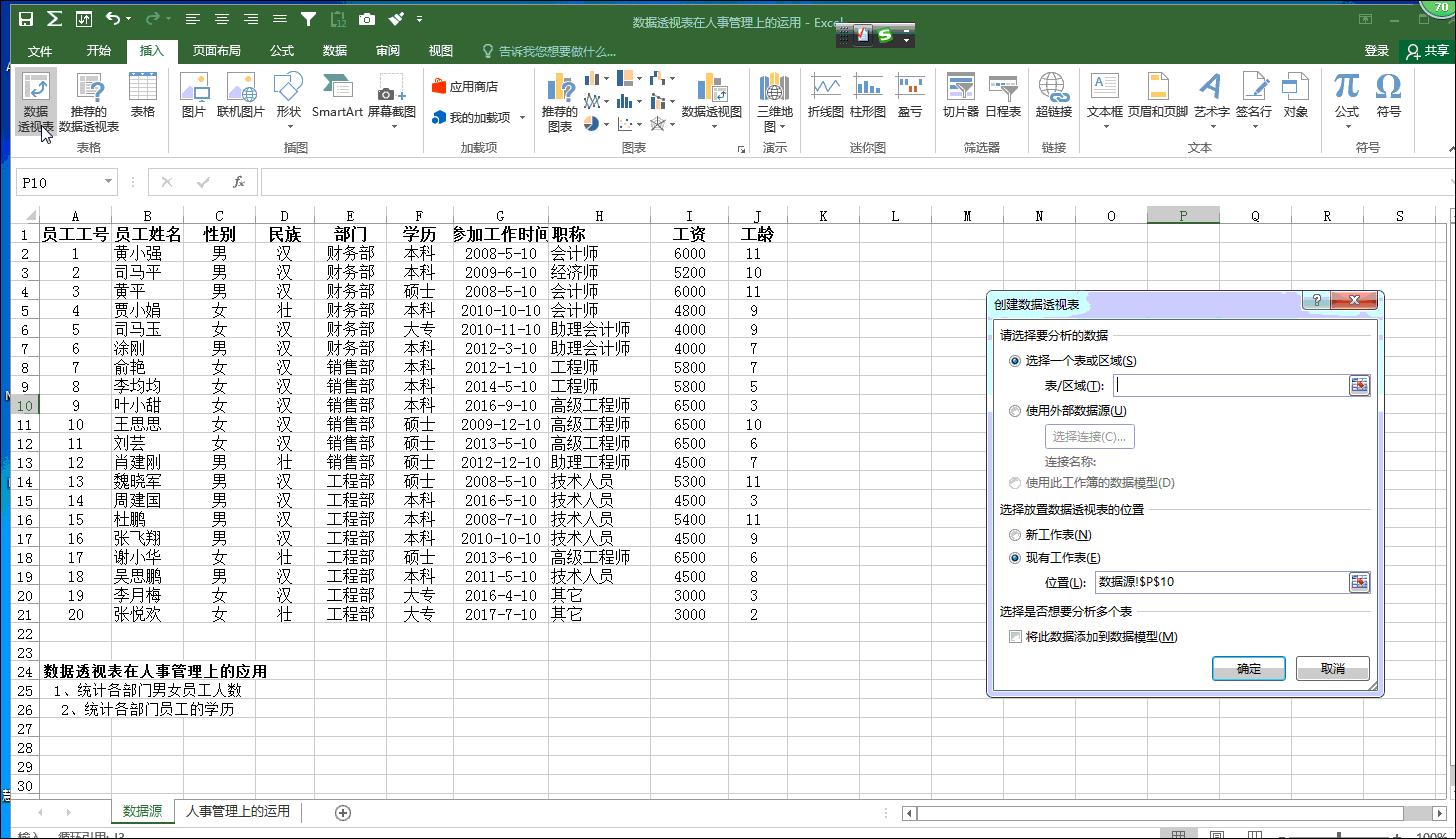
Task: Click the Sign in (登录) link
Action: (1377, 51)
